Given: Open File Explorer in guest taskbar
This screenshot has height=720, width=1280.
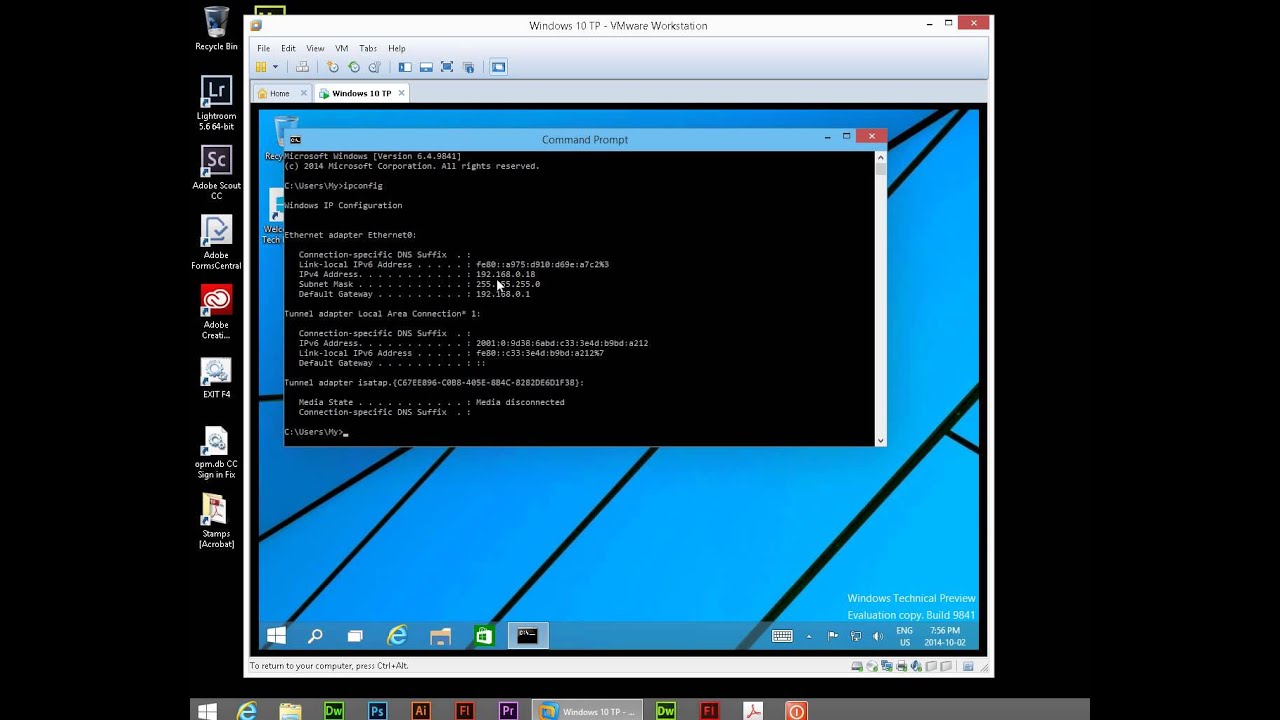Looking at the screenshot, I should click(x=440, y=636).
